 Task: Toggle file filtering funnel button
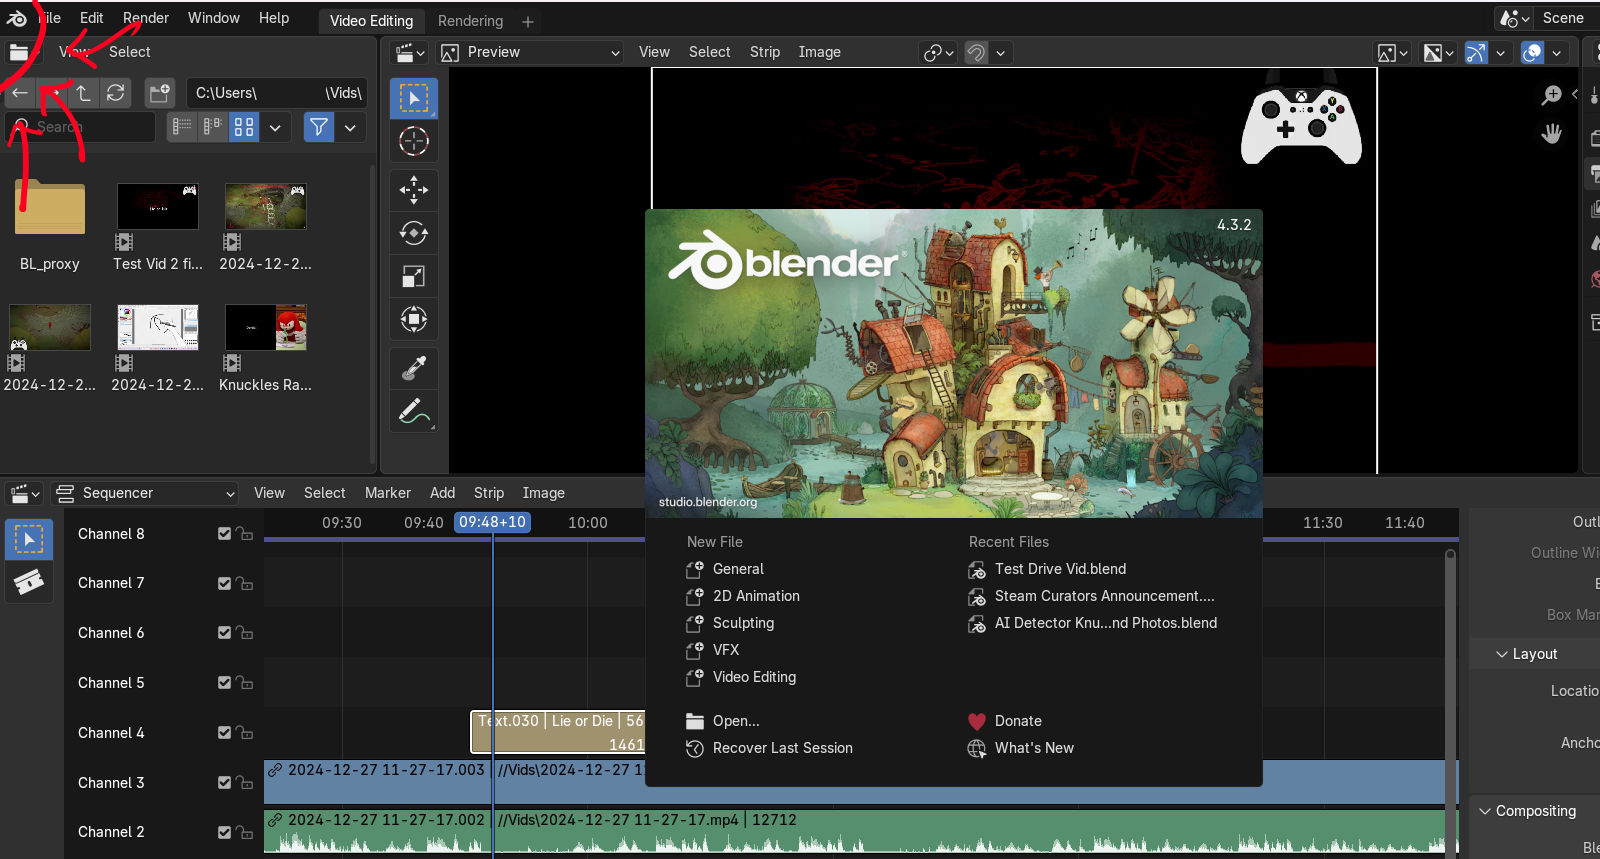click(x=319, y=127)
